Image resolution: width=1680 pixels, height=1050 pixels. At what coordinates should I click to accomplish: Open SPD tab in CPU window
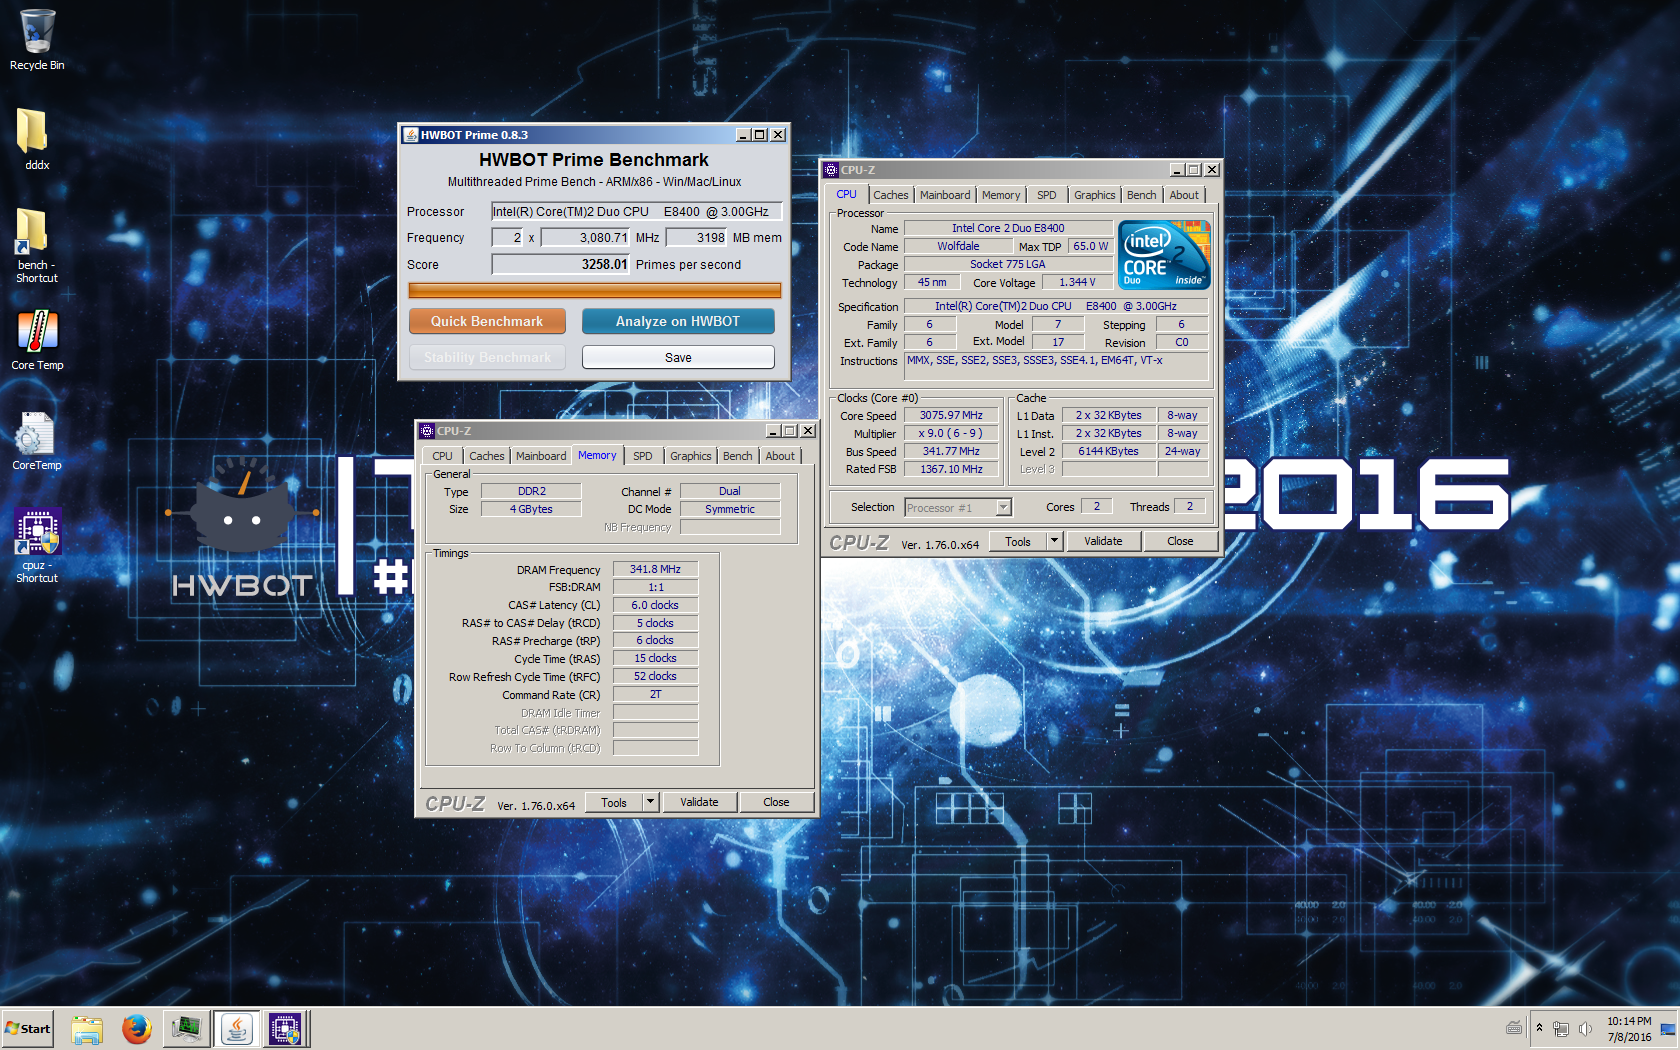click(1047, 195)
